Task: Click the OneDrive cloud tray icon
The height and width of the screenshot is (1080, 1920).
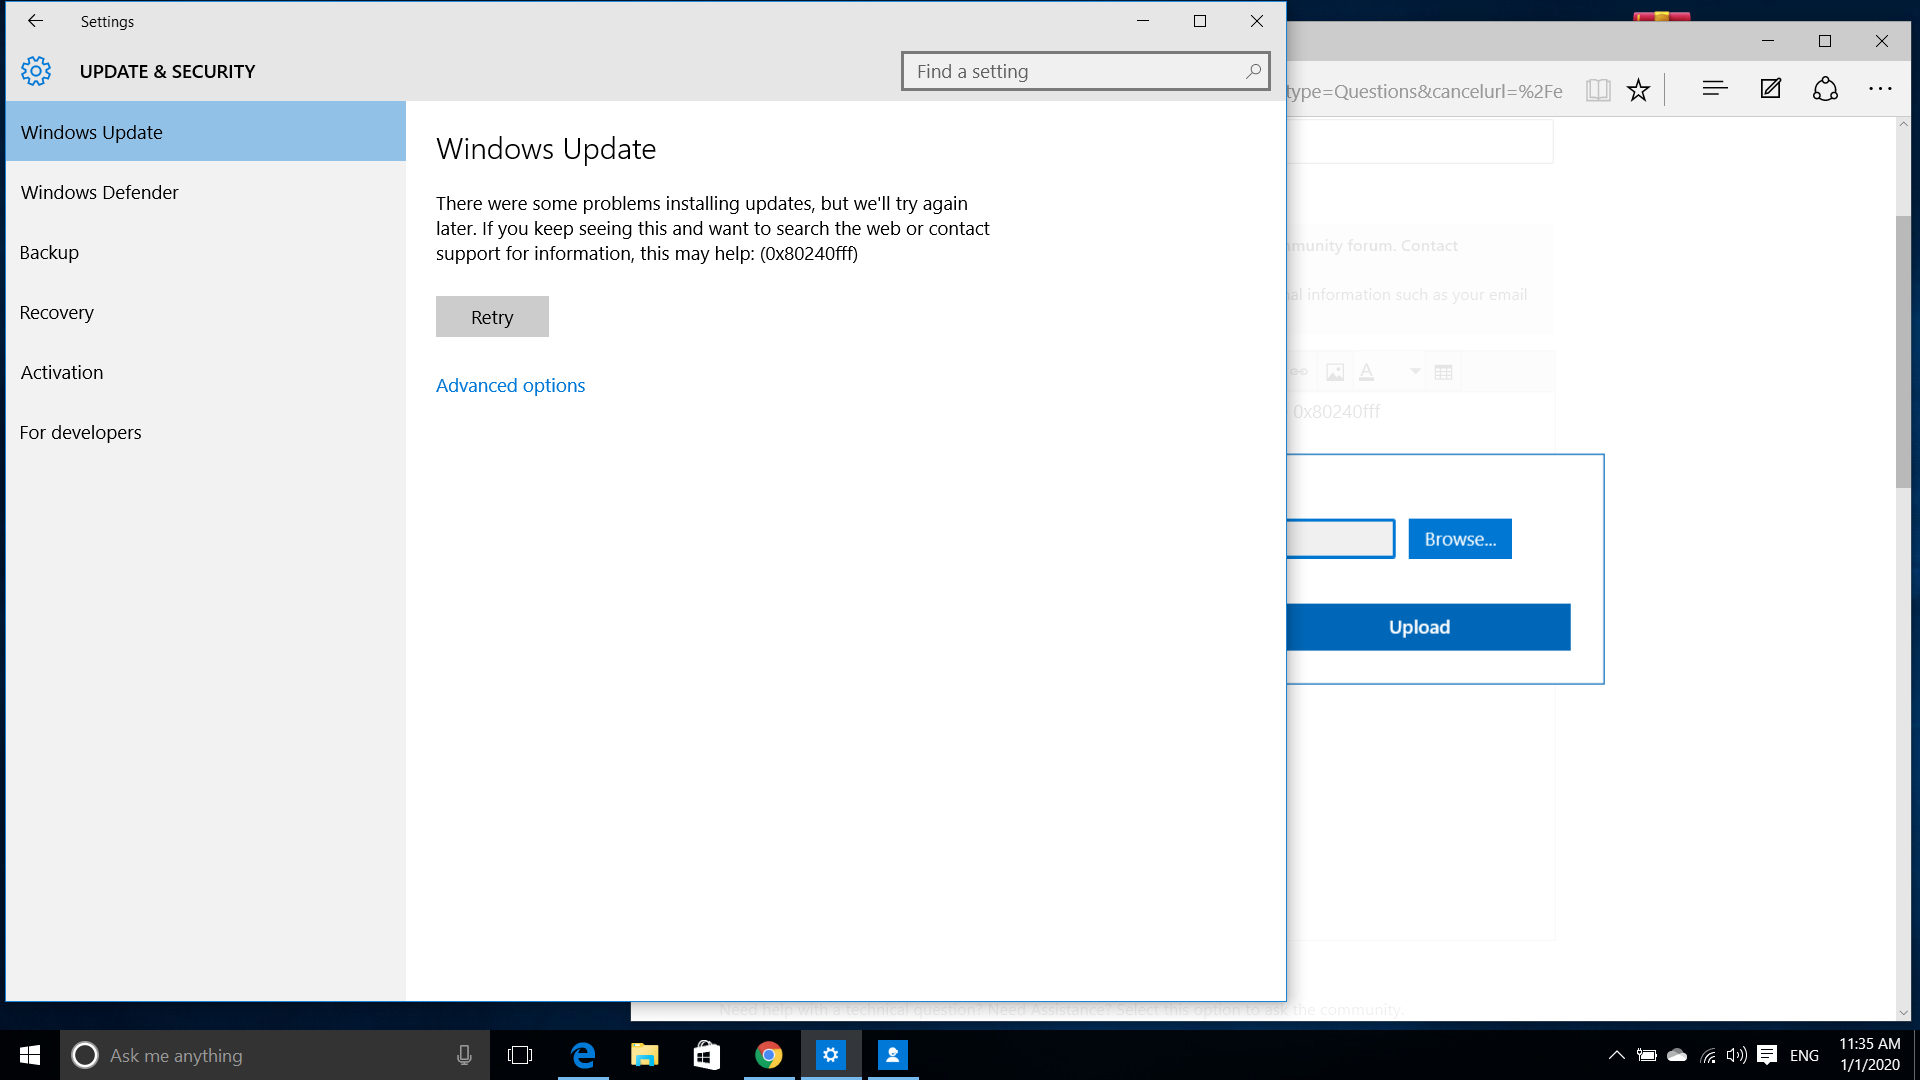Action: (x=1677, y=1055)
